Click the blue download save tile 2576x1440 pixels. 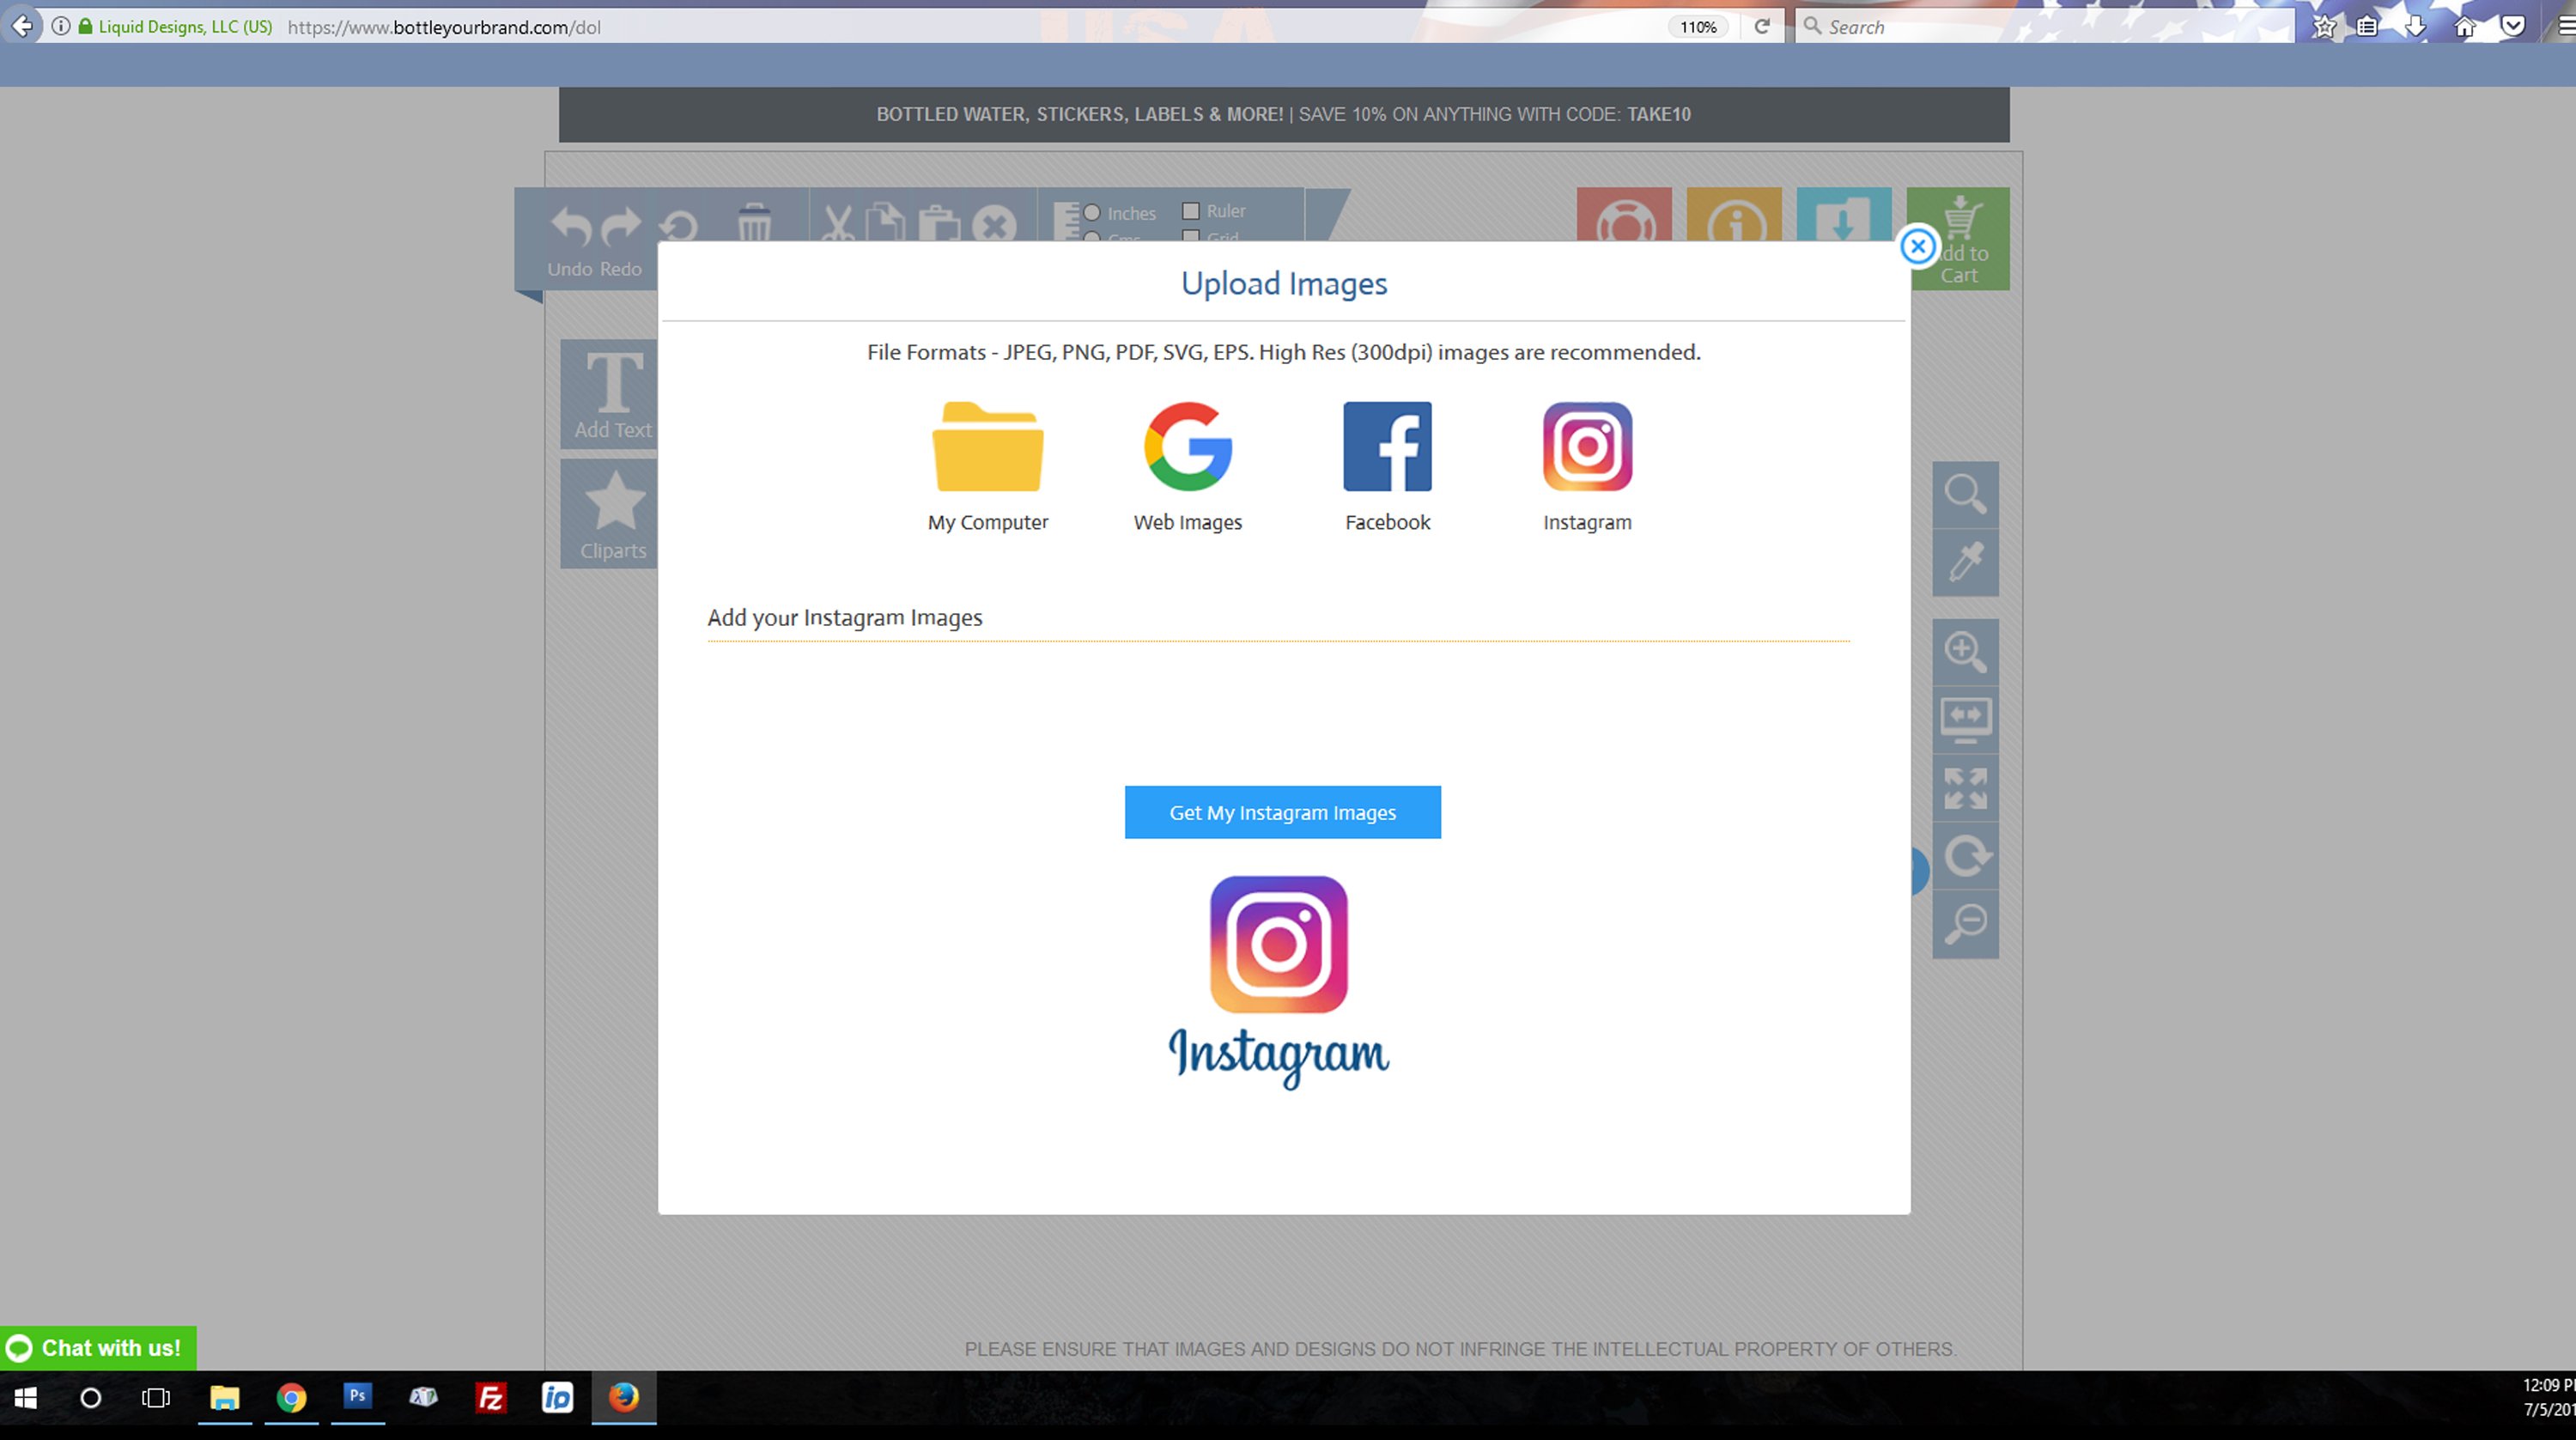[x=1844, y=215]
